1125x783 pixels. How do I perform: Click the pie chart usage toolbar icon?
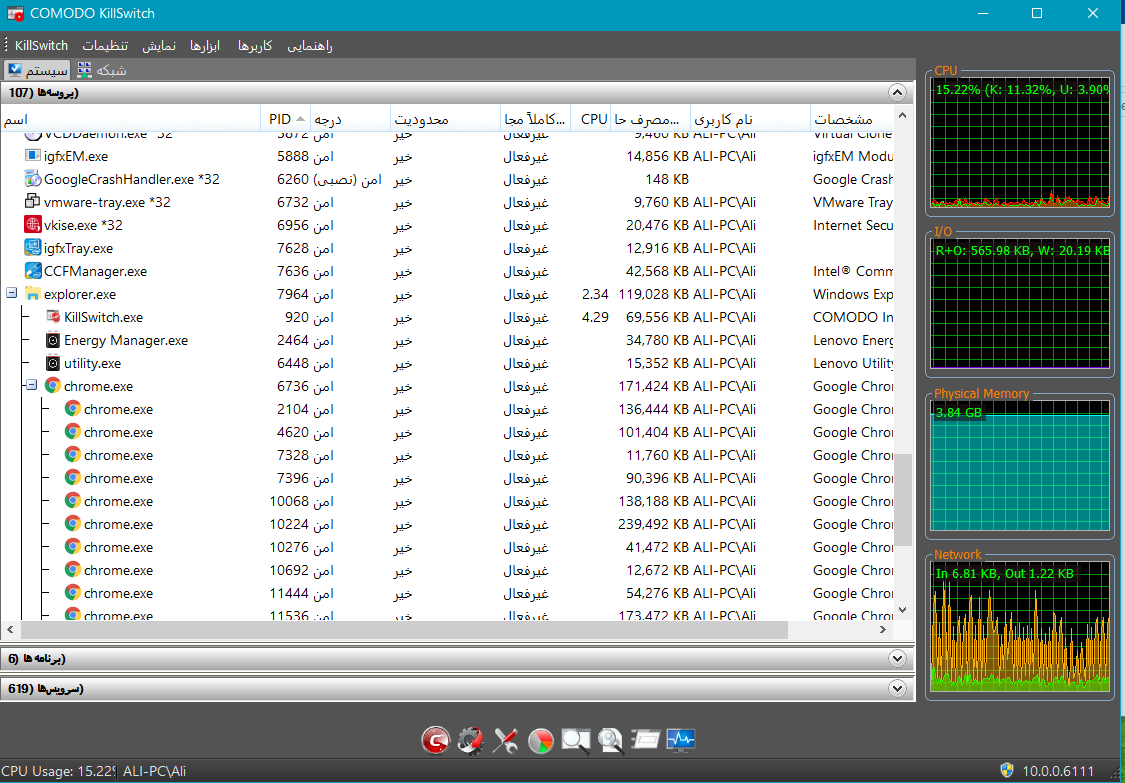(540, 740)
